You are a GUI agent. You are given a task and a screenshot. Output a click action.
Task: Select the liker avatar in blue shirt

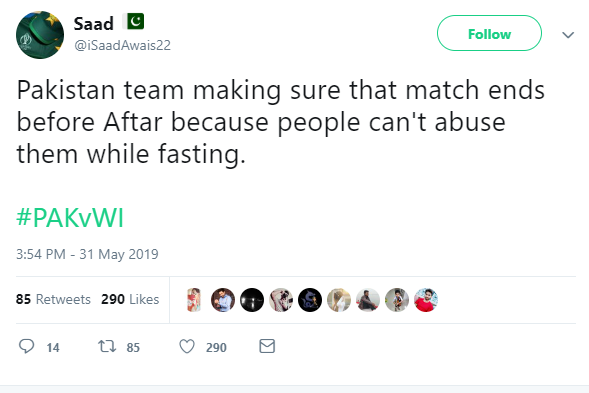[223, 300]
